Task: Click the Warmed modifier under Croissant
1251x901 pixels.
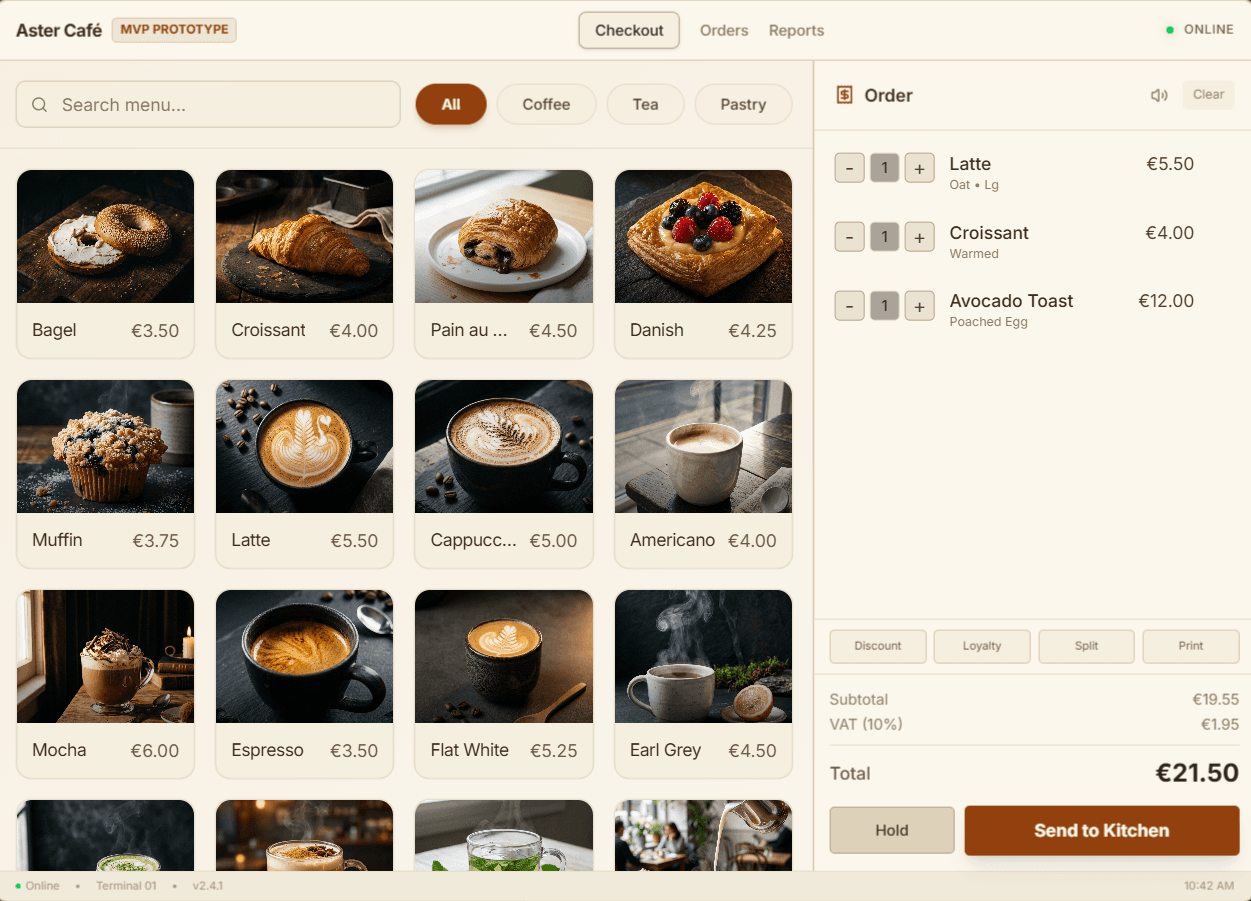Action: point(974,254)
